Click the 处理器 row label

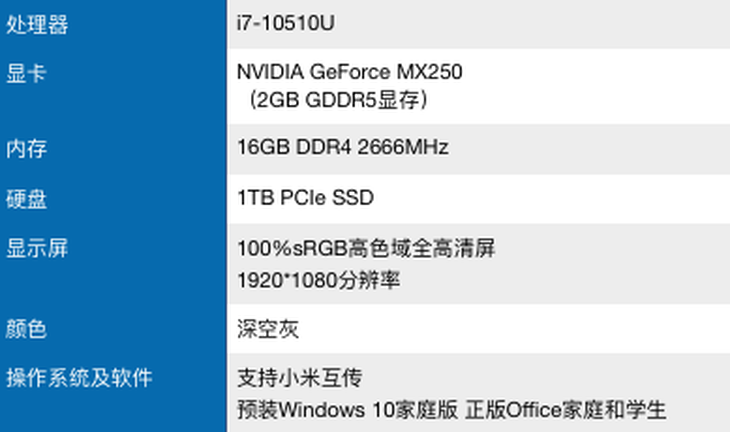(x=37, y=24)
